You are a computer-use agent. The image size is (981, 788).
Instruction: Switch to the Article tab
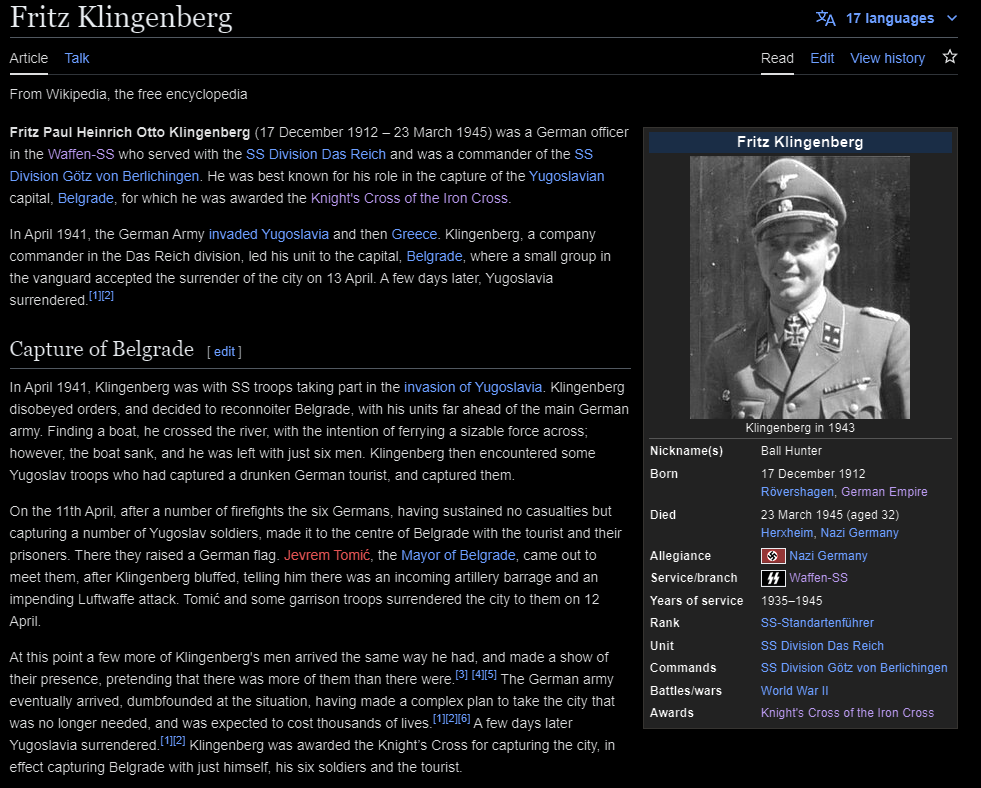29,58
